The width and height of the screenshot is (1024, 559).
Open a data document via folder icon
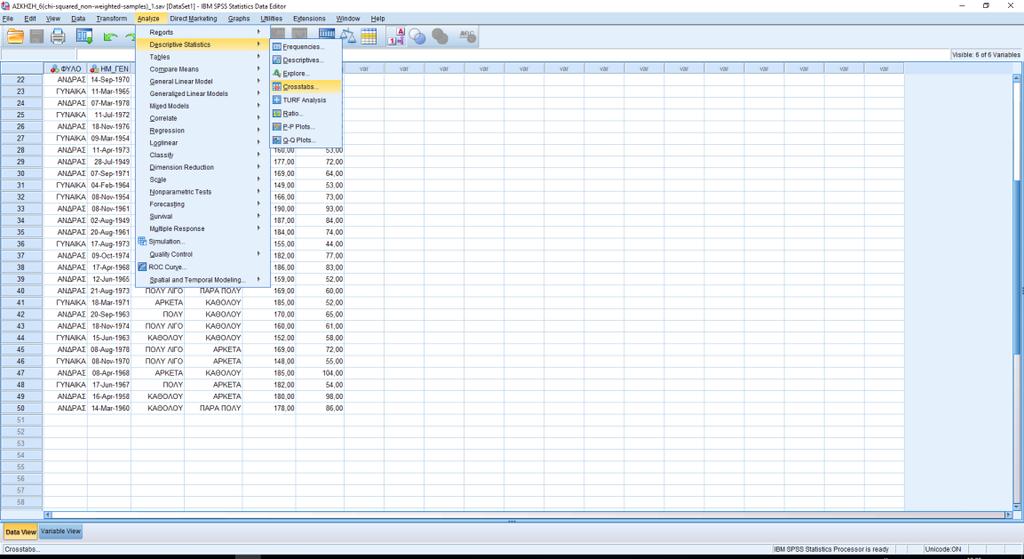pyautogui.click(x=15, y=37)
